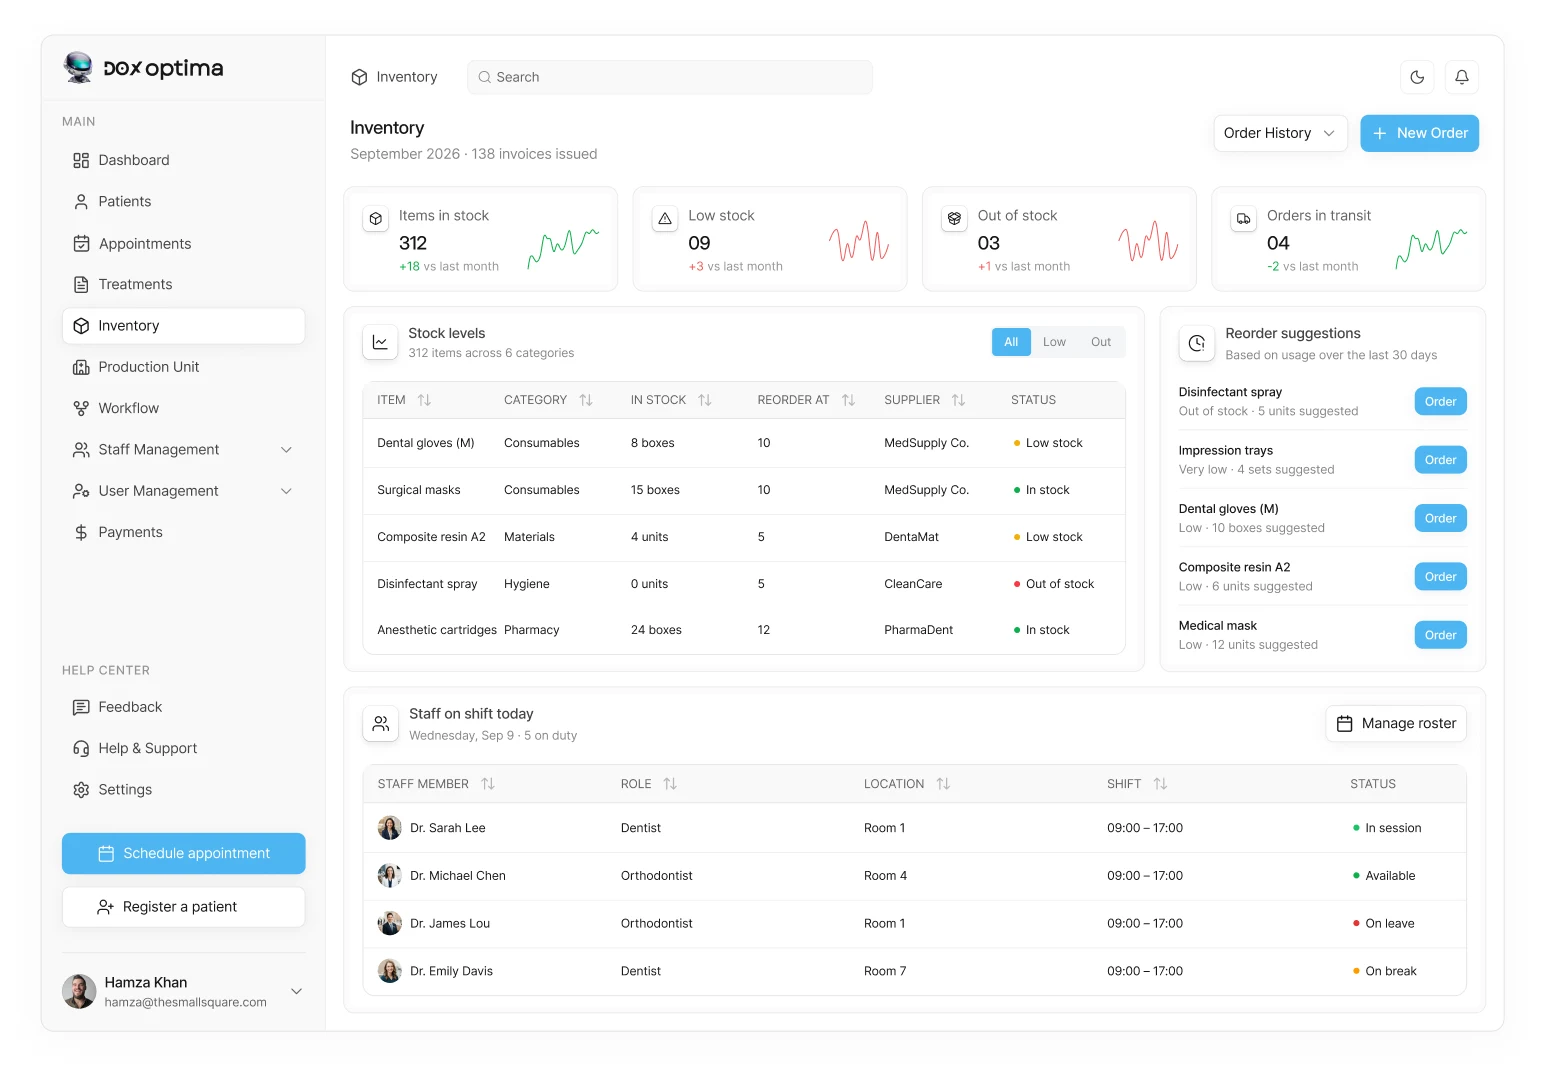Select the All stock filter tab
The height and width of the screenshot is (1079, 1546).
click(x=1011, y=342)
